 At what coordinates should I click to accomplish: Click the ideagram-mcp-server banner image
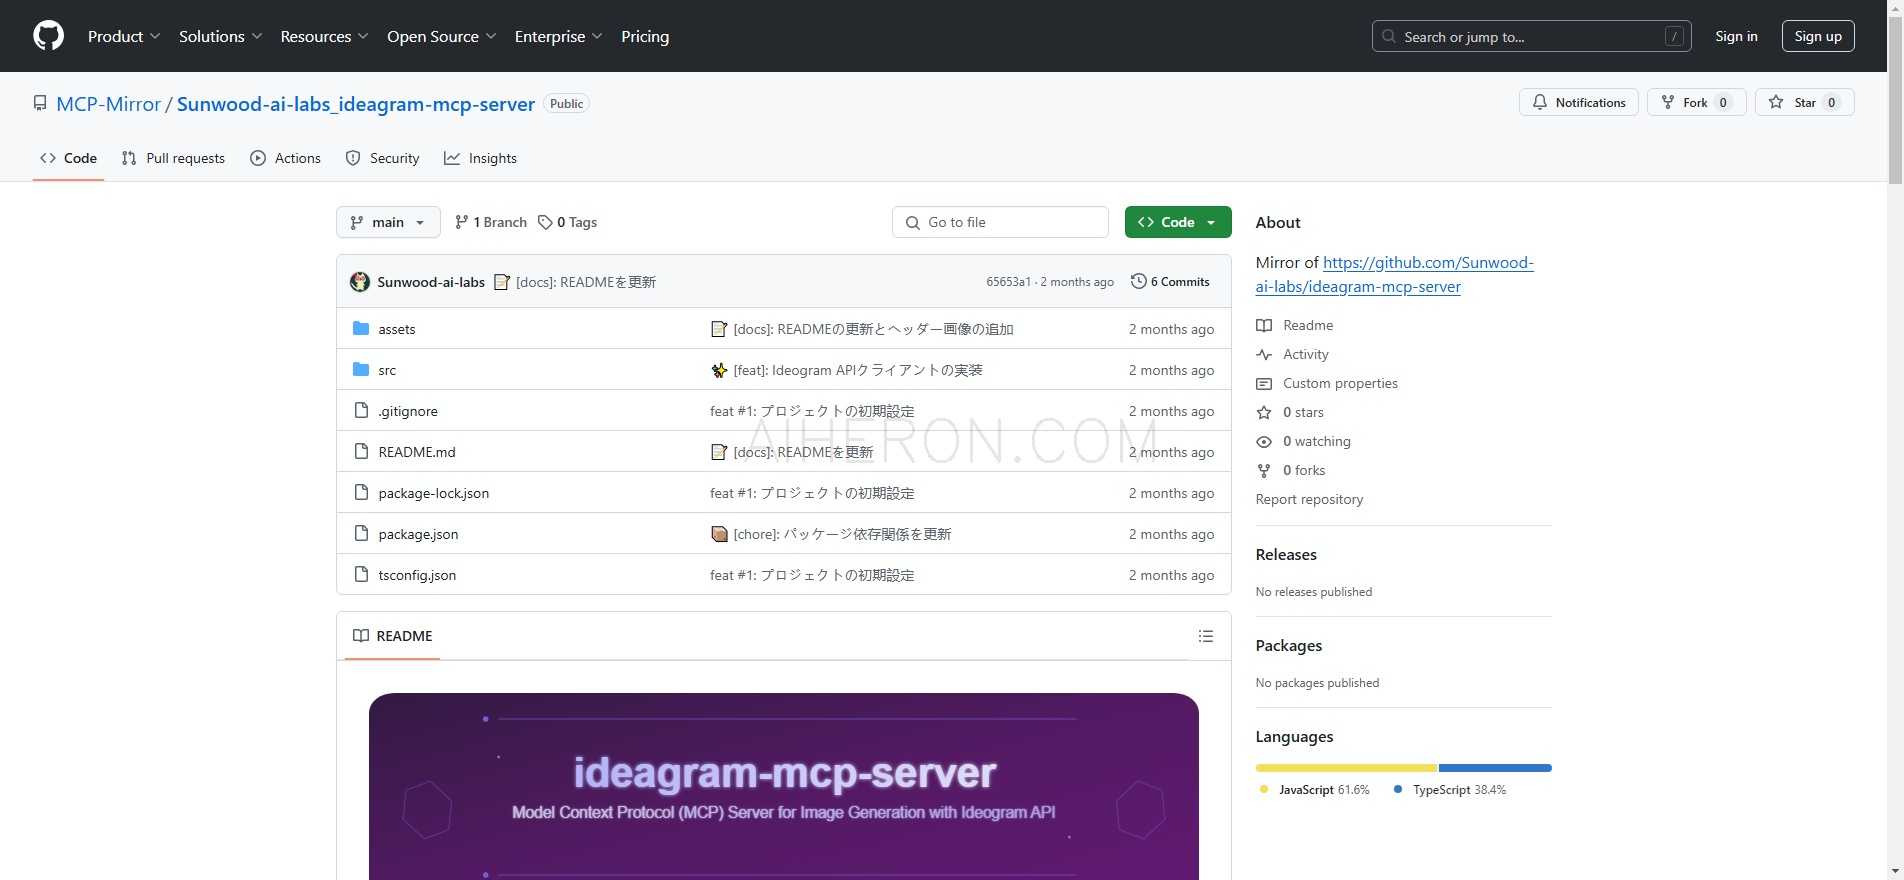784,786
